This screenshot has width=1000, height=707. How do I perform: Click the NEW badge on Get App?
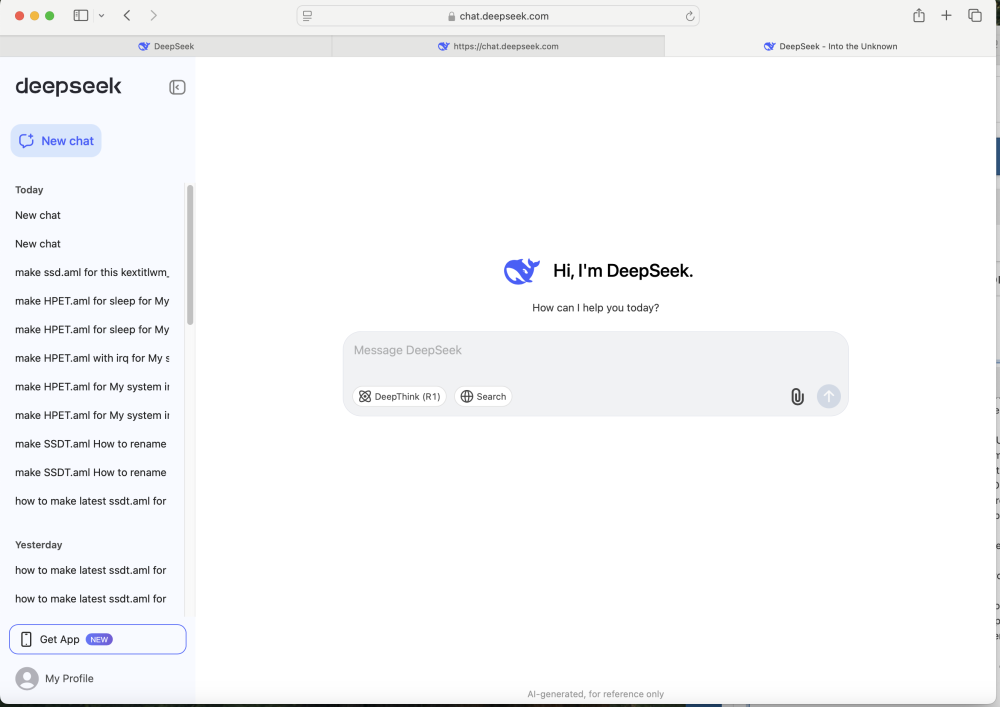pos(99,639)
